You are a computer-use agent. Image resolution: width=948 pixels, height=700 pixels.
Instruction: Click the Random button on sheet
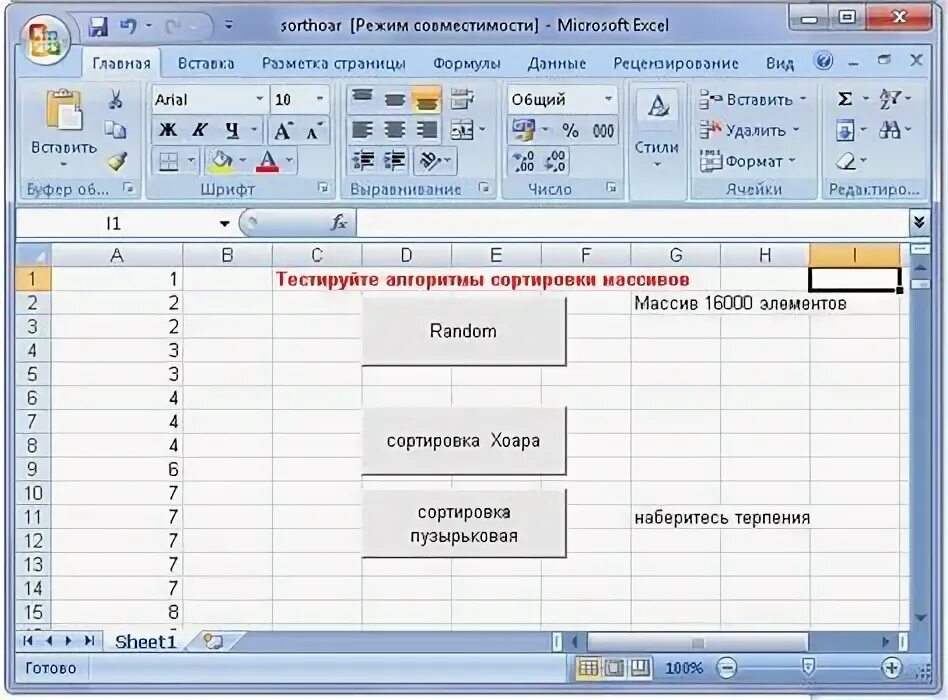coord(464,331)
